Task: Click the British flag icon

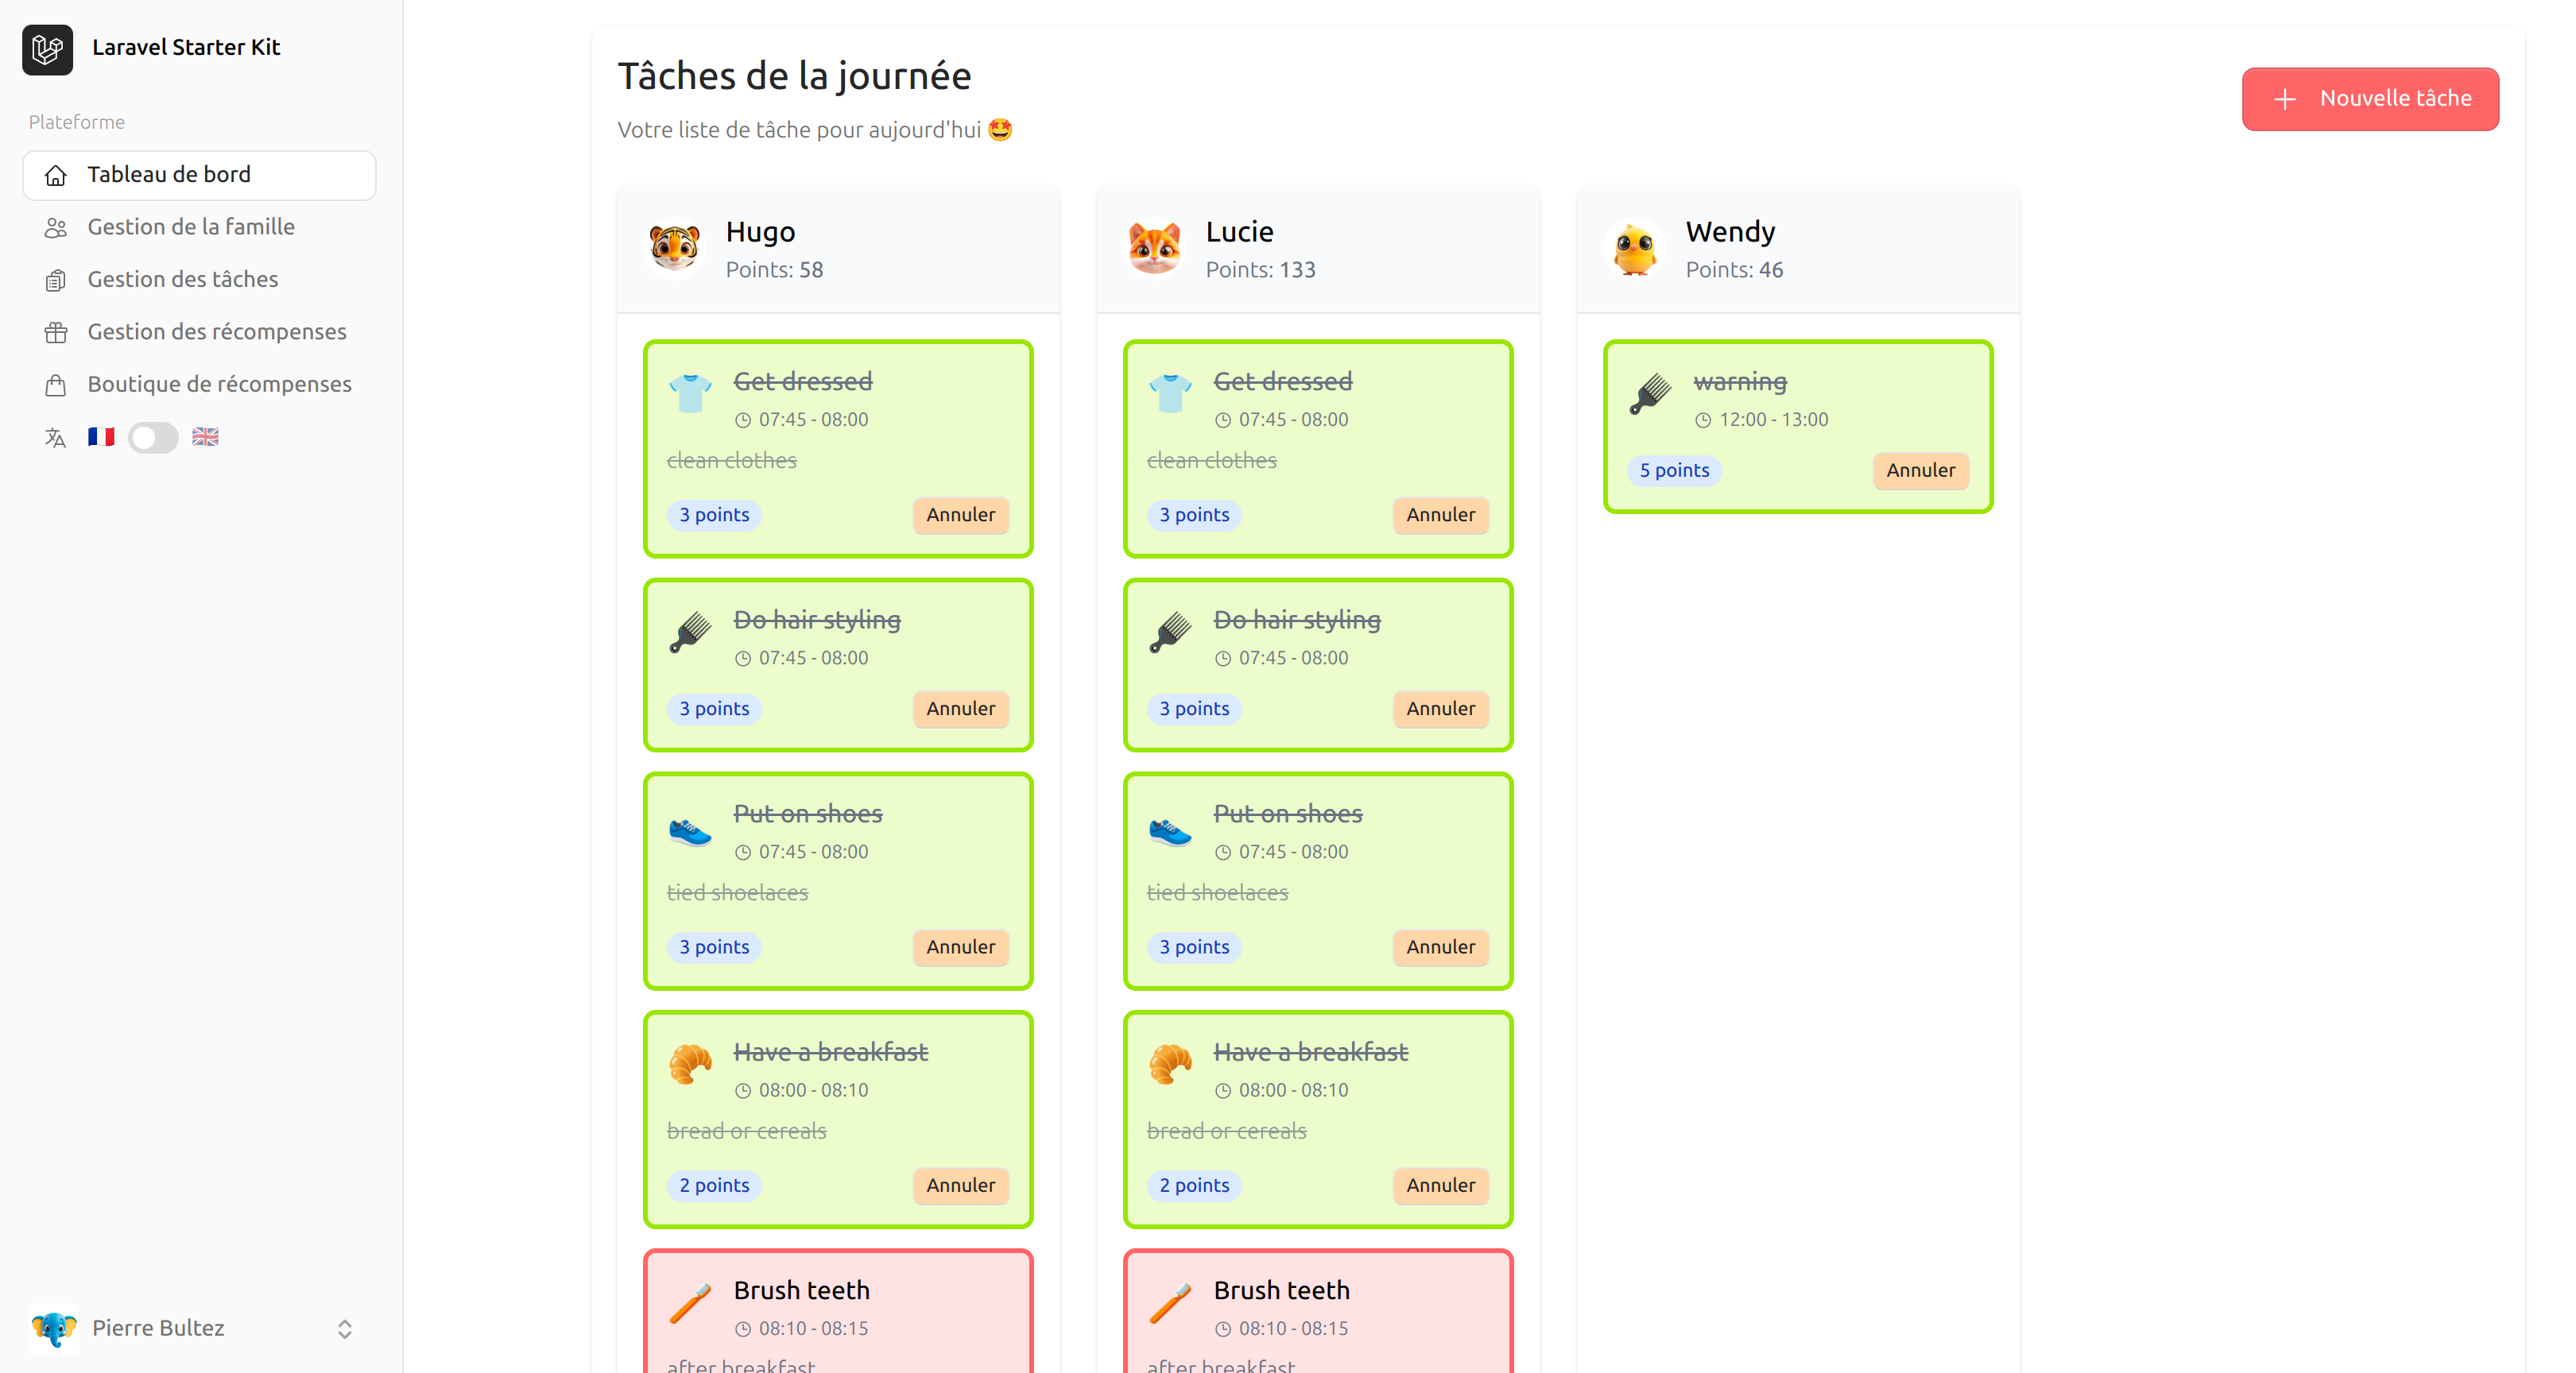Action: pyautogui.click(x=205, y=437)
